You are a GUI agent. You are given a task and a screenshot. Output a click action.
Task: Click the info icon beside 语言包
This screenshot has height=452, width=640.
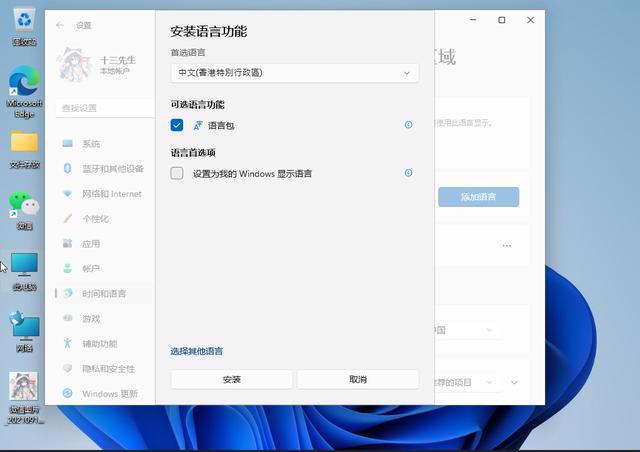tap(408, 125)
